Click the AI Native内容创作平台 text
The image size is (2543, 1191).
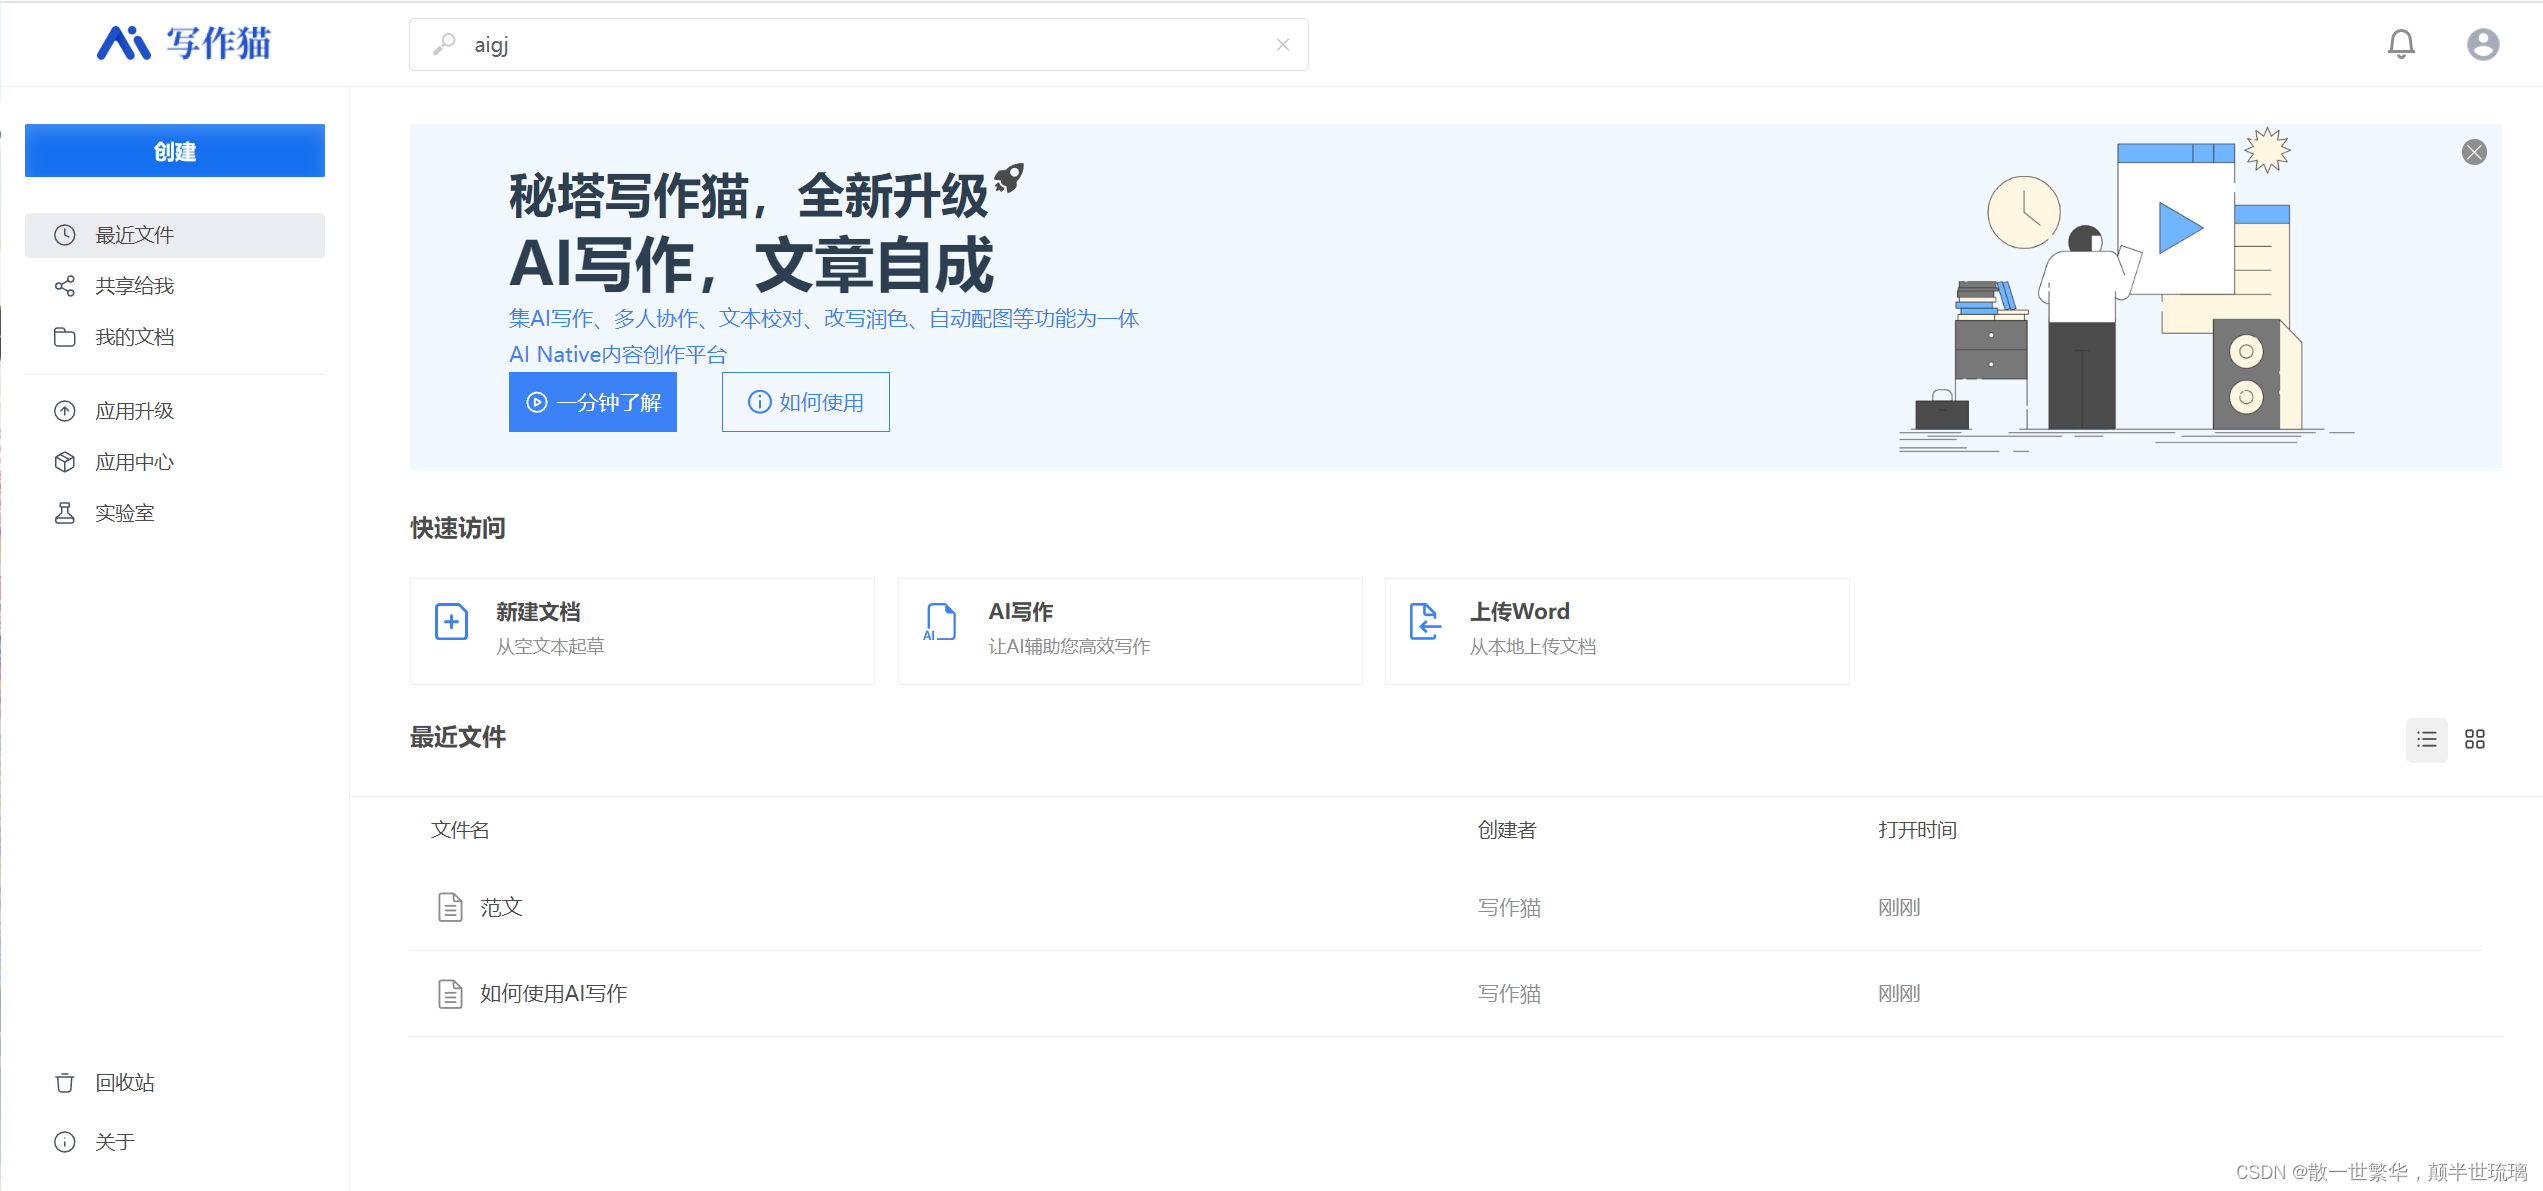618,354
